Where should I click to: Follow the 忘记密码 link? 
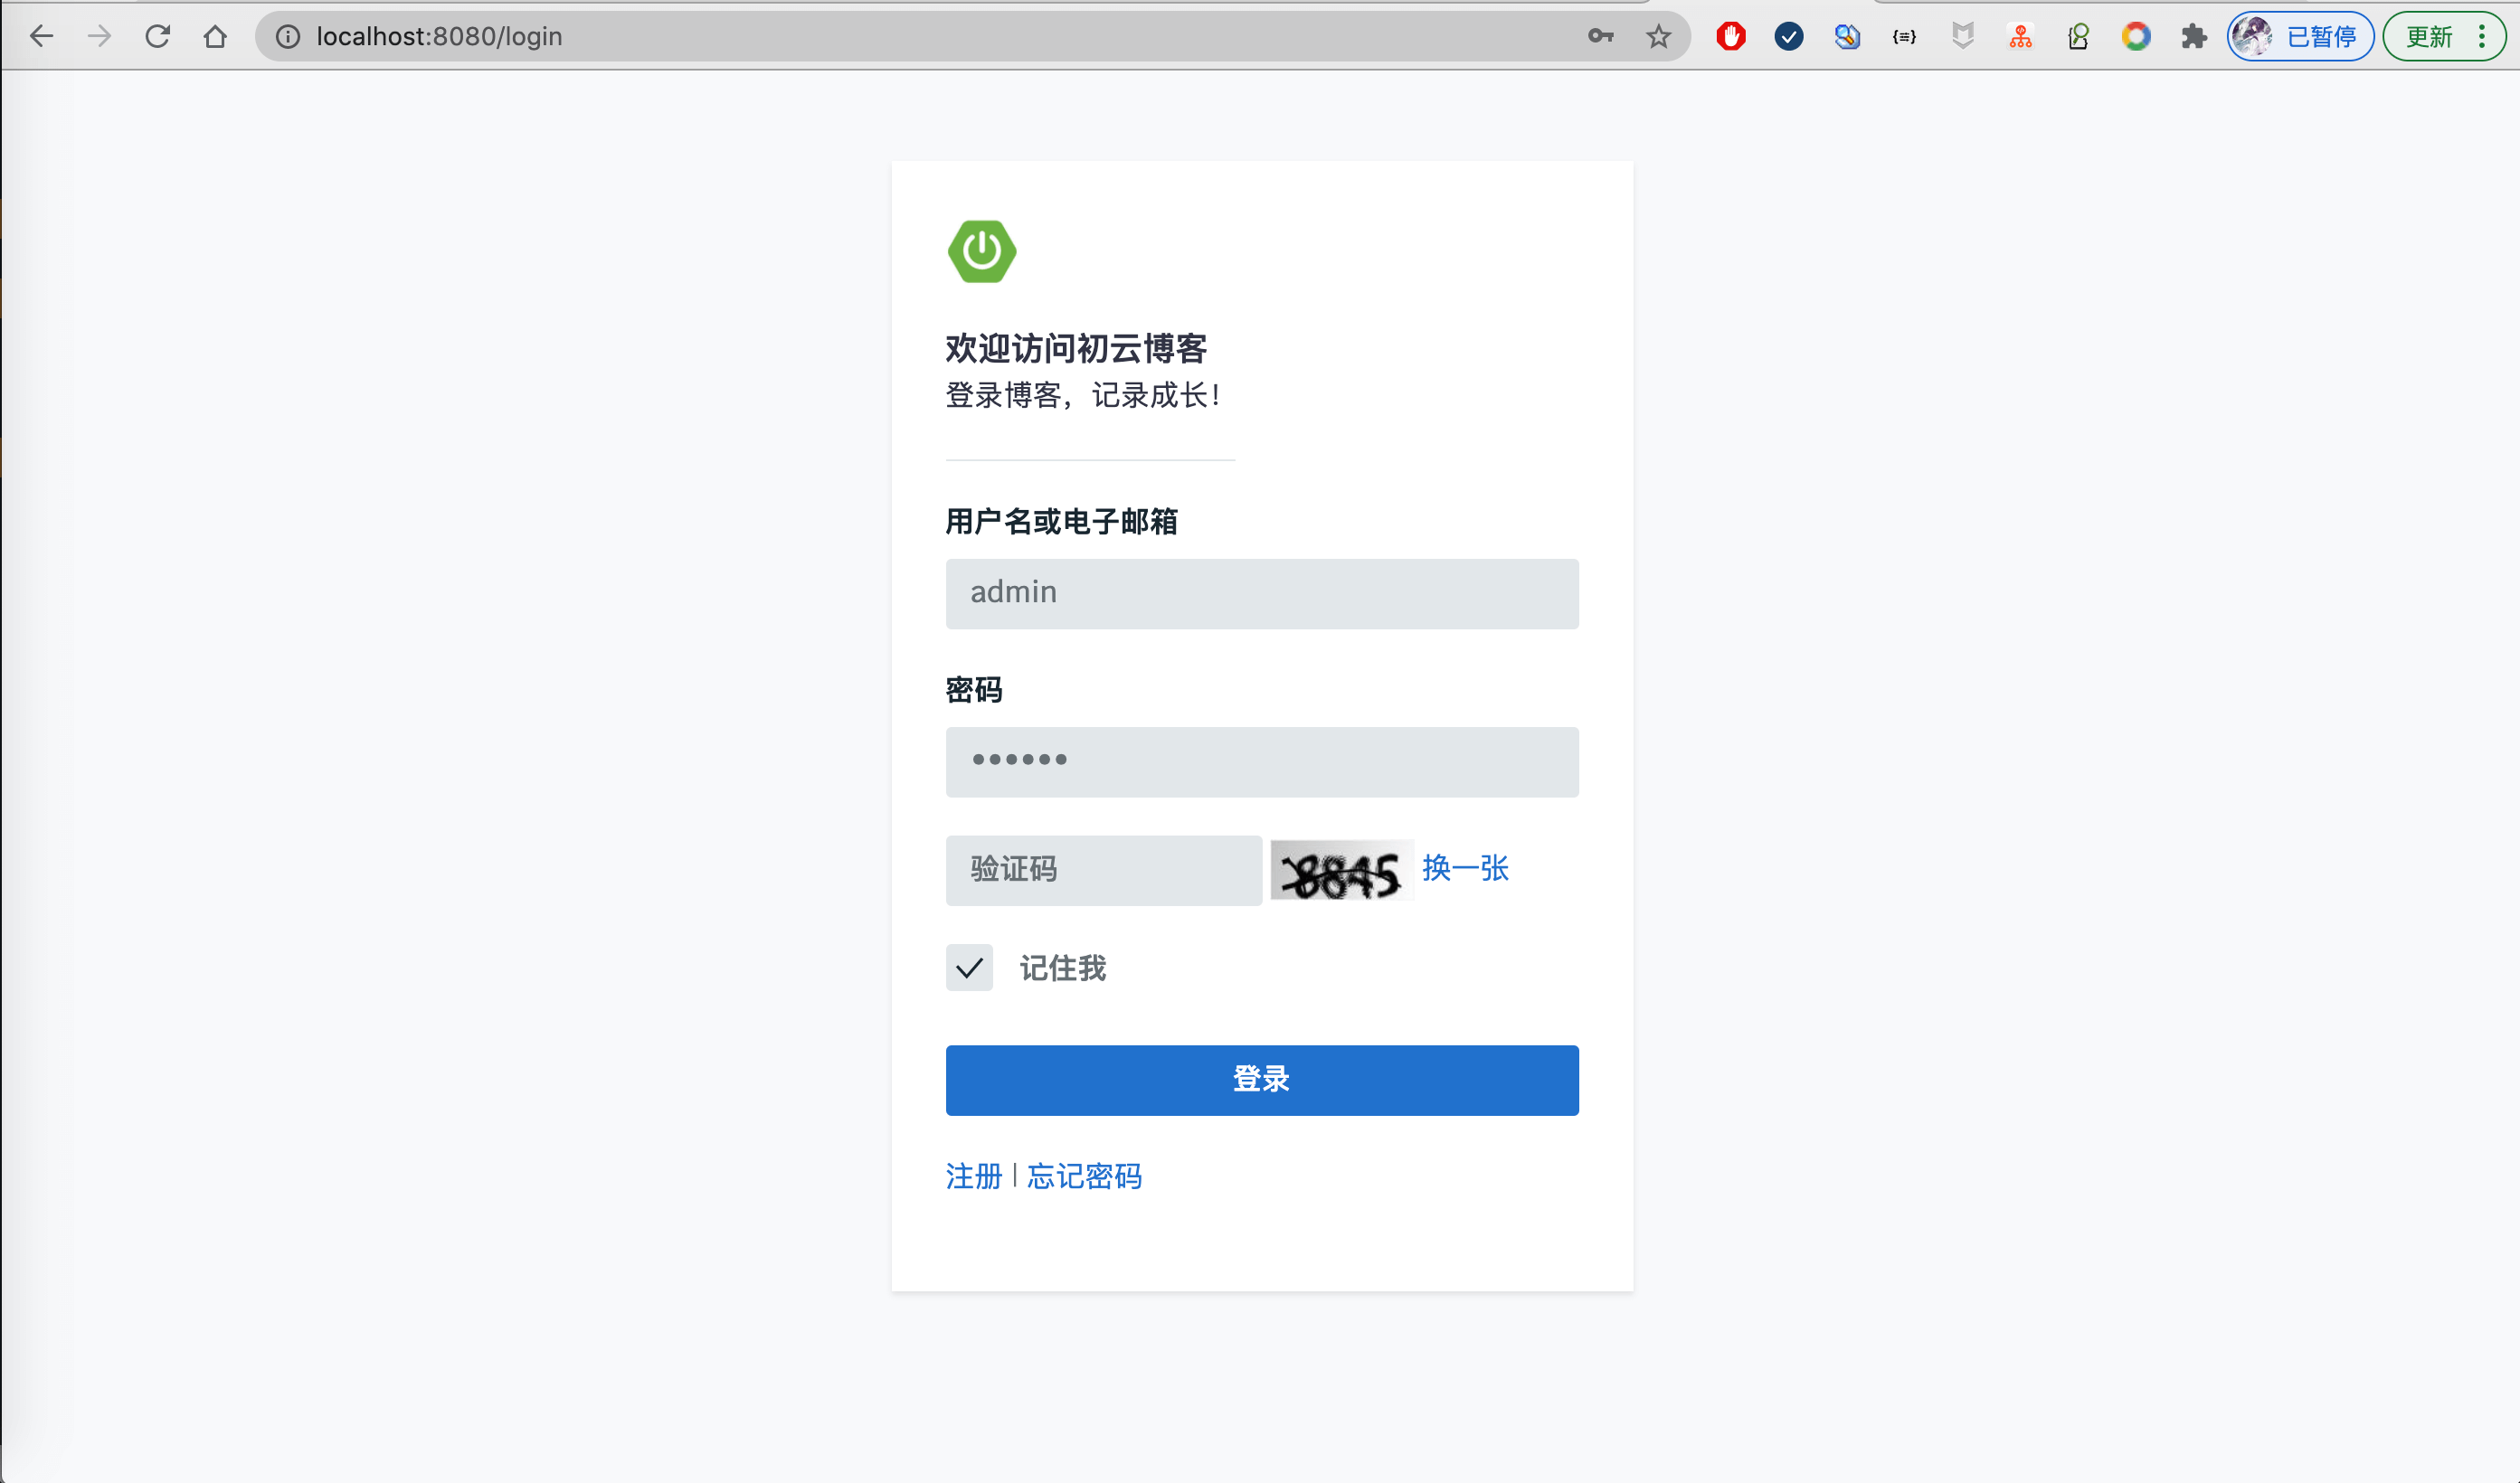click(x=1084, y=1176)
